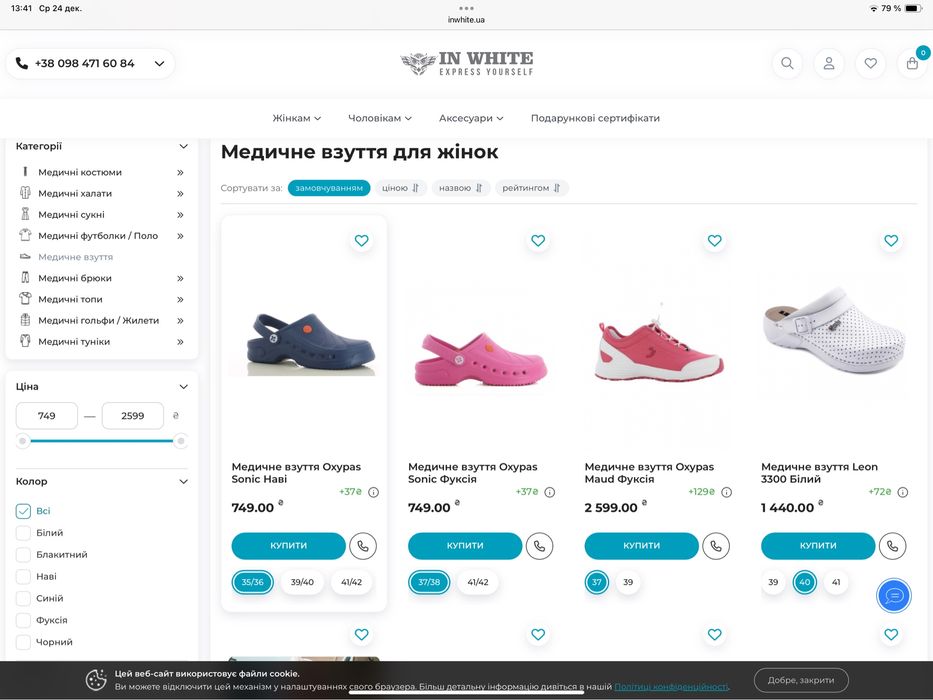Click the phone handset icon in header
Viewport: 933px width, 700px height.
[21, 63]
